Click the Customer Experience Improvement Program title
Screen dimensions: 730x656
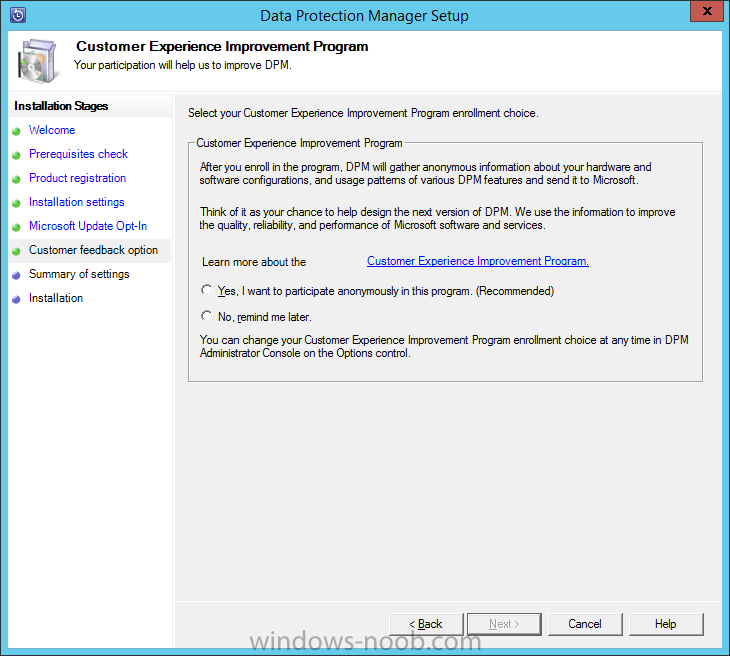222,47
